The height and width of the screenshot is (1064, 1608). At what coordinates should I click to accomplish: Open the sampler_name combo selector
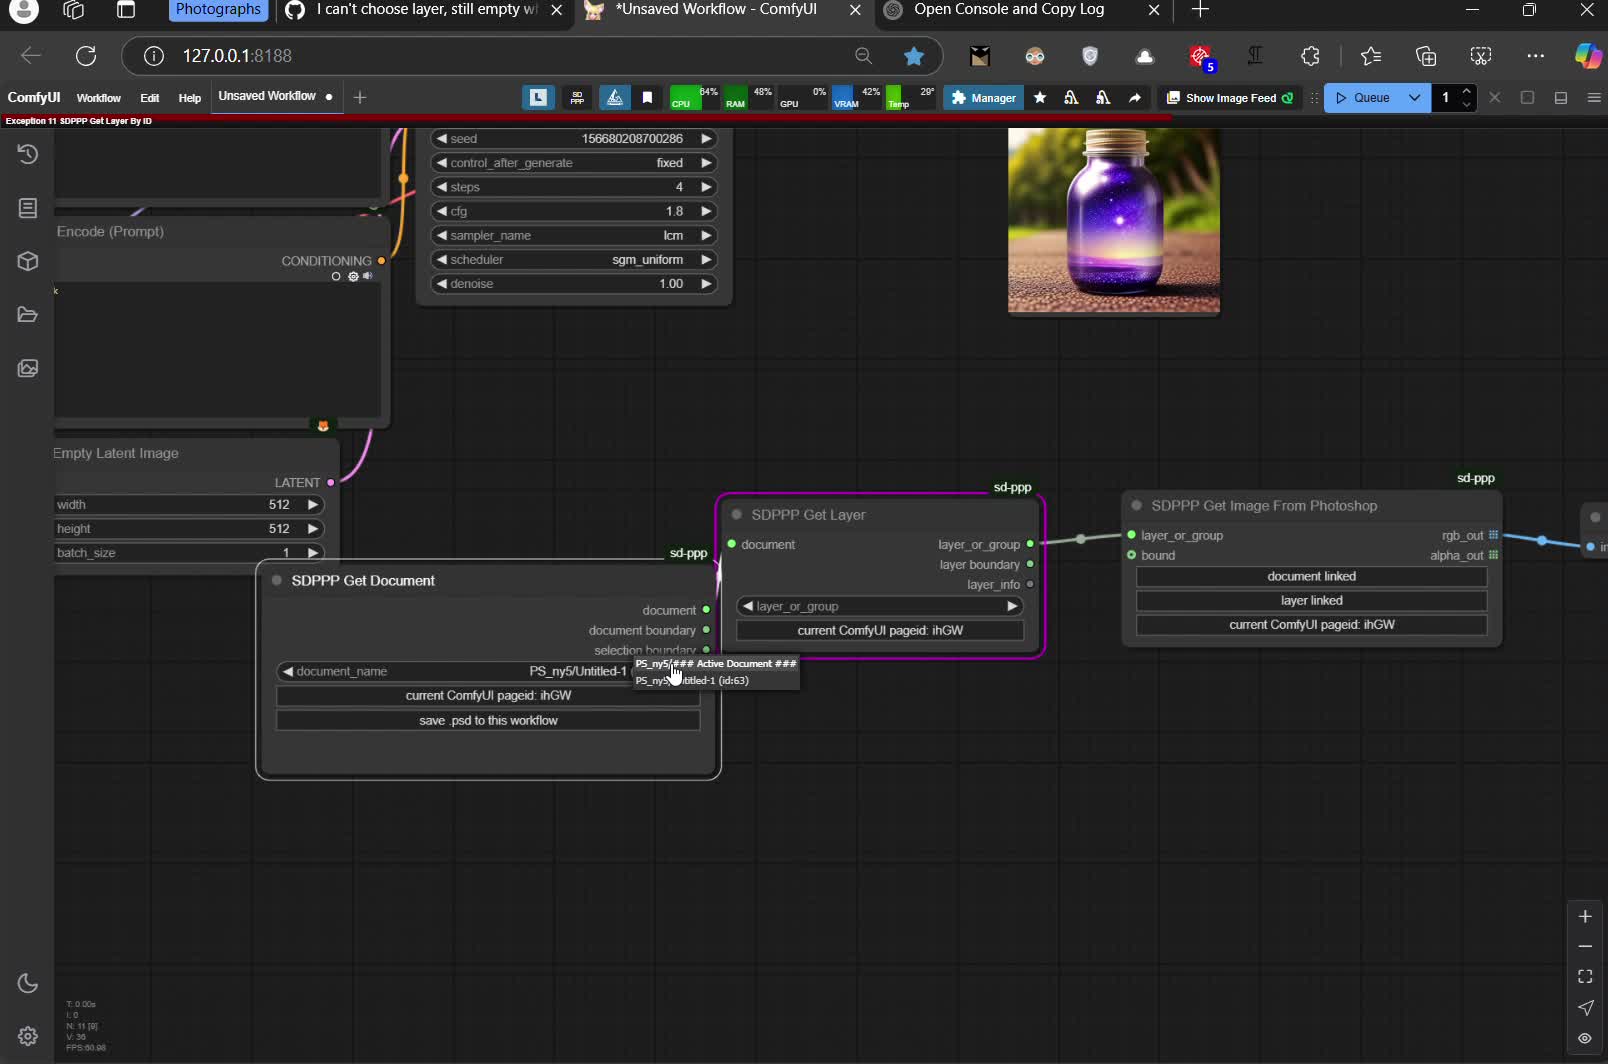573,236
